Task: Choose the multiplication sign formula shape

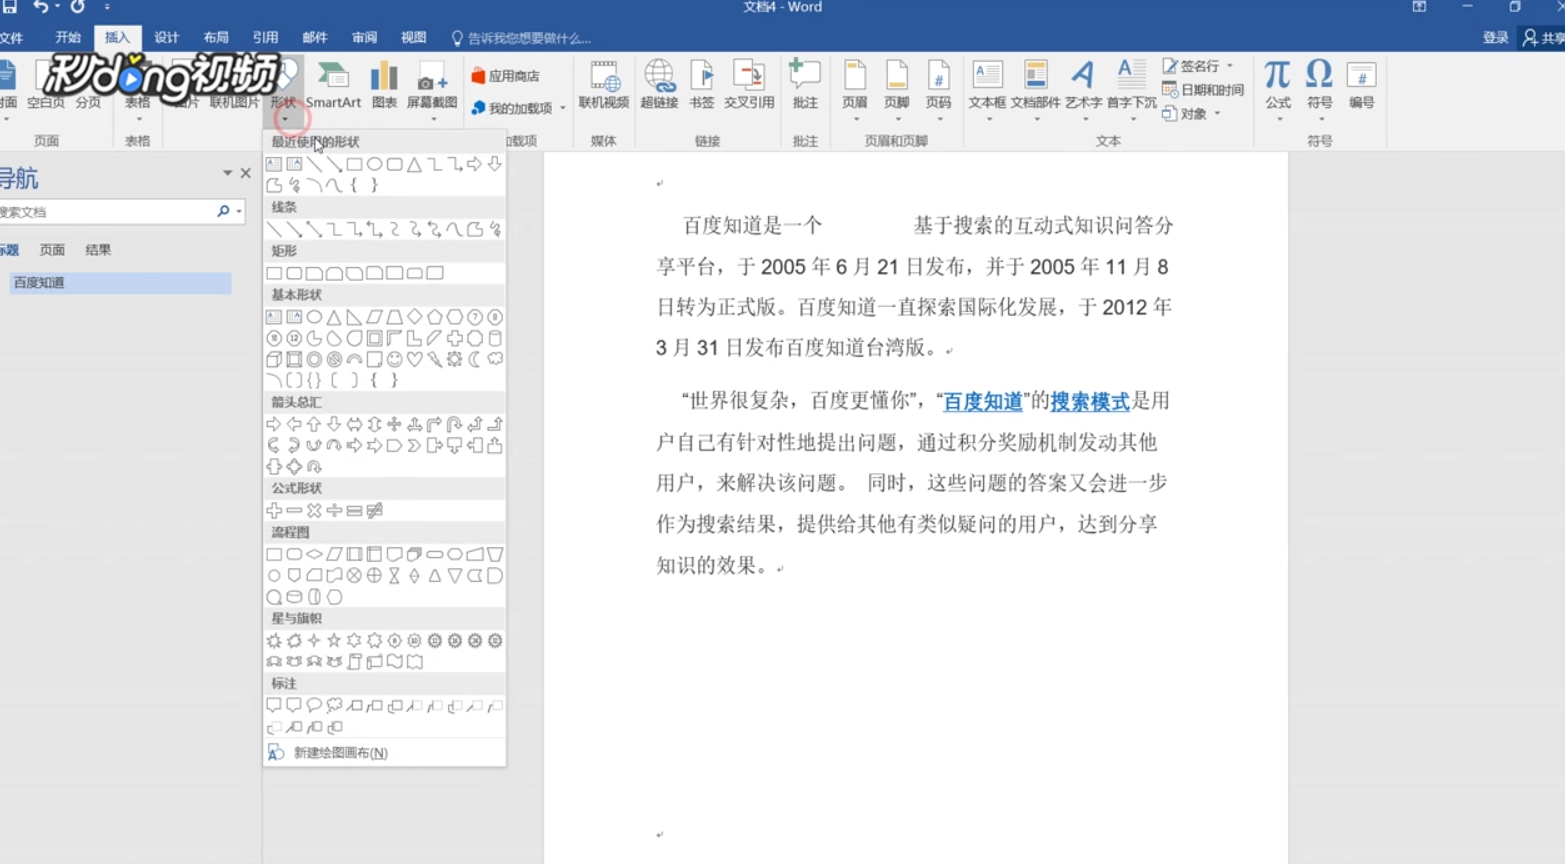Action: click(314, 510)
